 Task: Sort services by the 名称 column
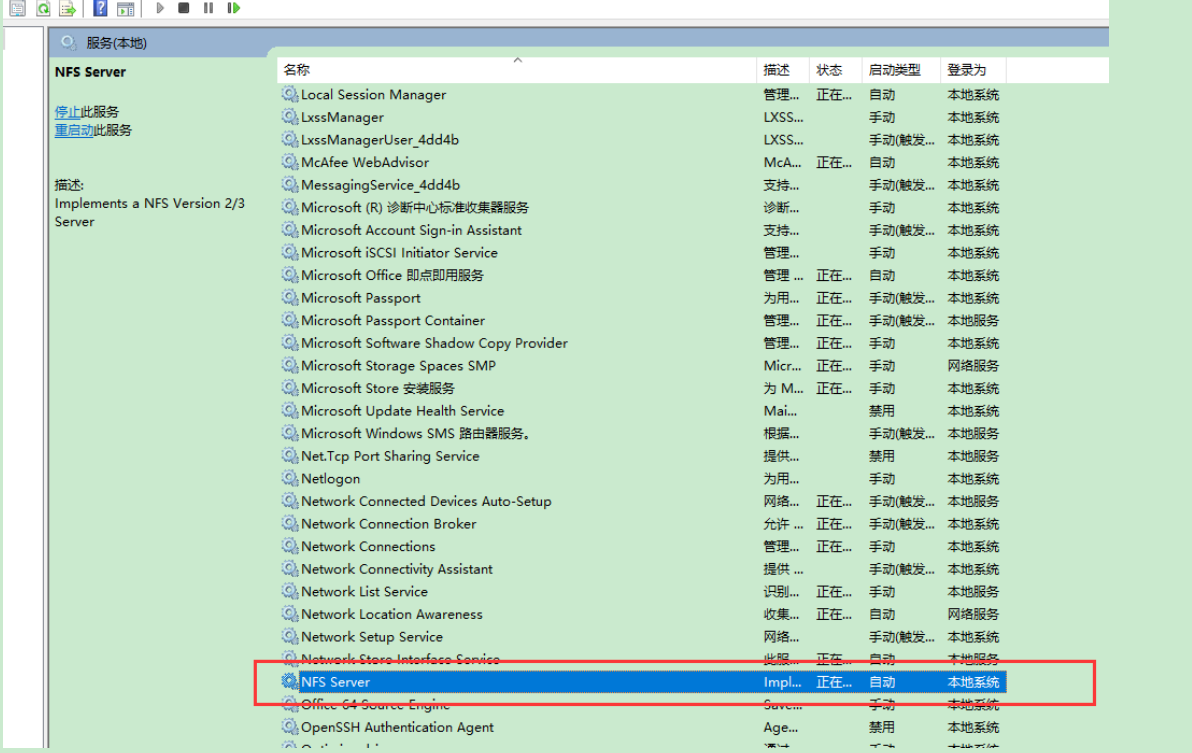(297, 70)
